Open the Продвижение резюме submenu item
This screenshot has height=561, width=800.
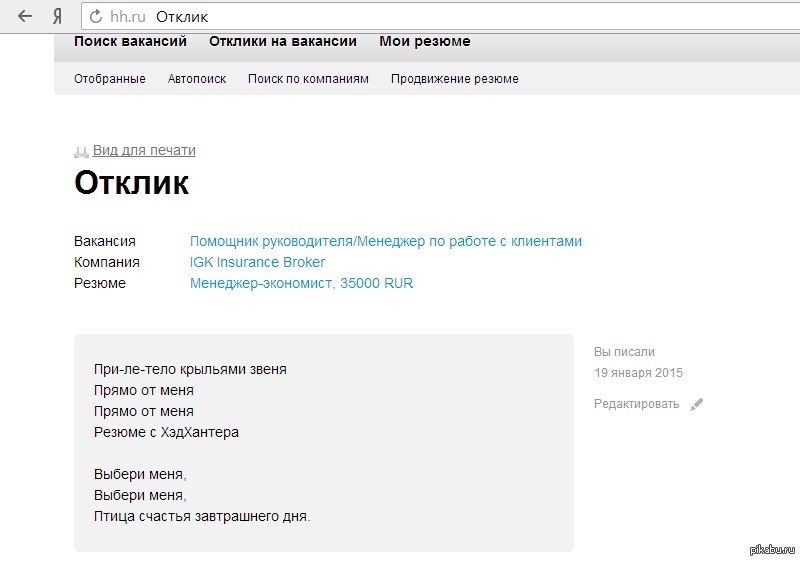[455, 79]
